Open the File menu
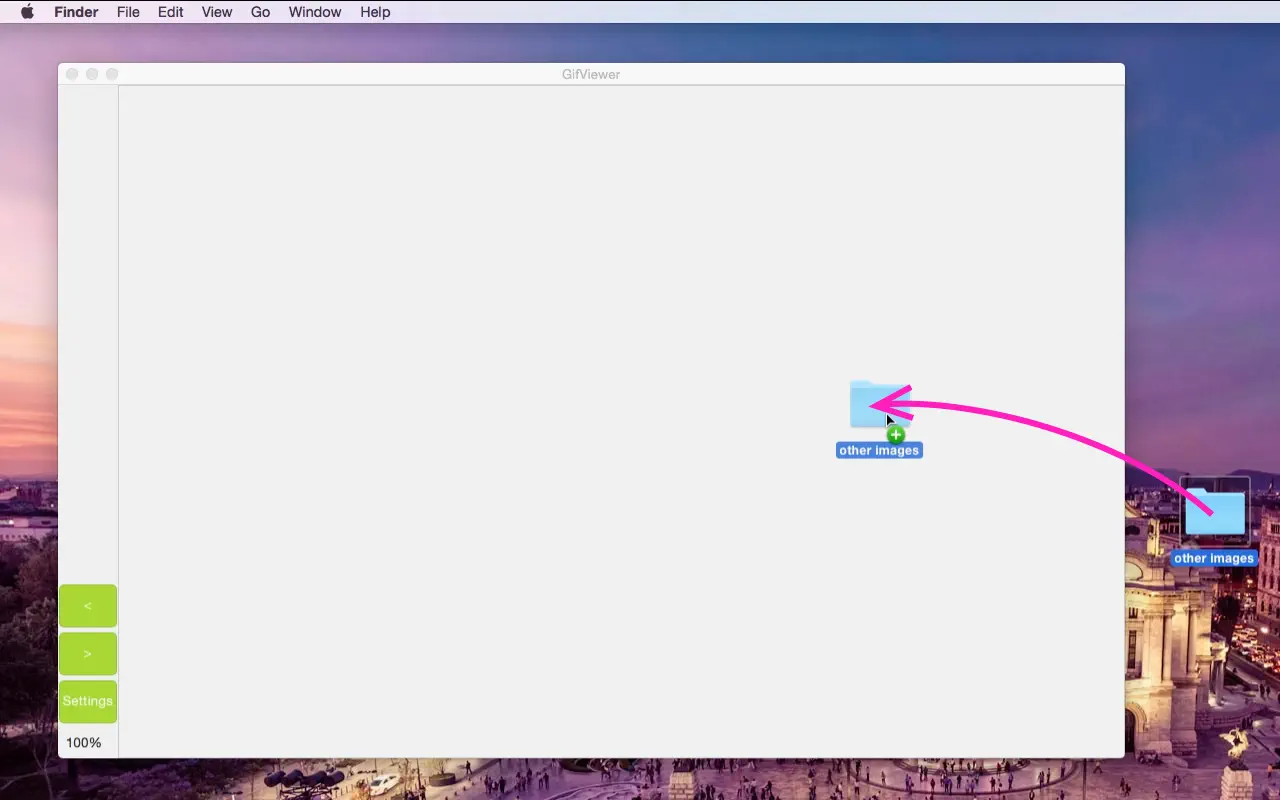 (128, 11)
